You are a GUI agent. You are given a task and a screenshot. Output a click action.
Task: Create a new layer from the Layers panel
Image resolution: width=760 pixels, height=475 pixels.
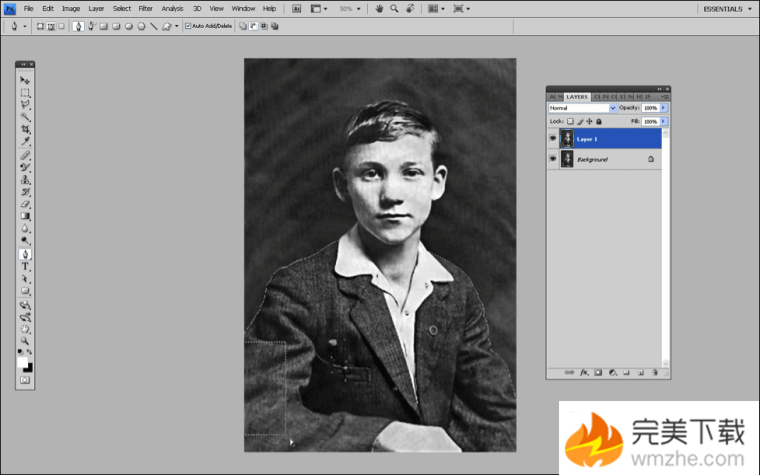click(x=639, y=372)
